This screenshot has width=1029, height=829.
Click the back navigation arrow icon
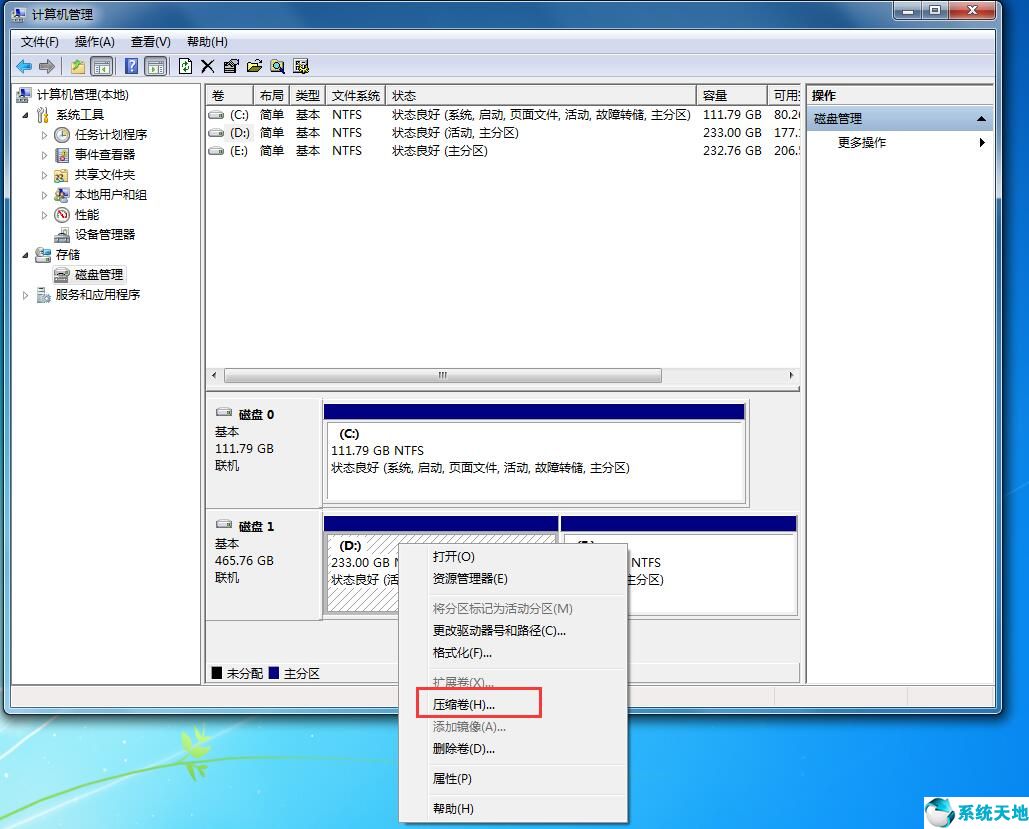click(x=23, y=66)
